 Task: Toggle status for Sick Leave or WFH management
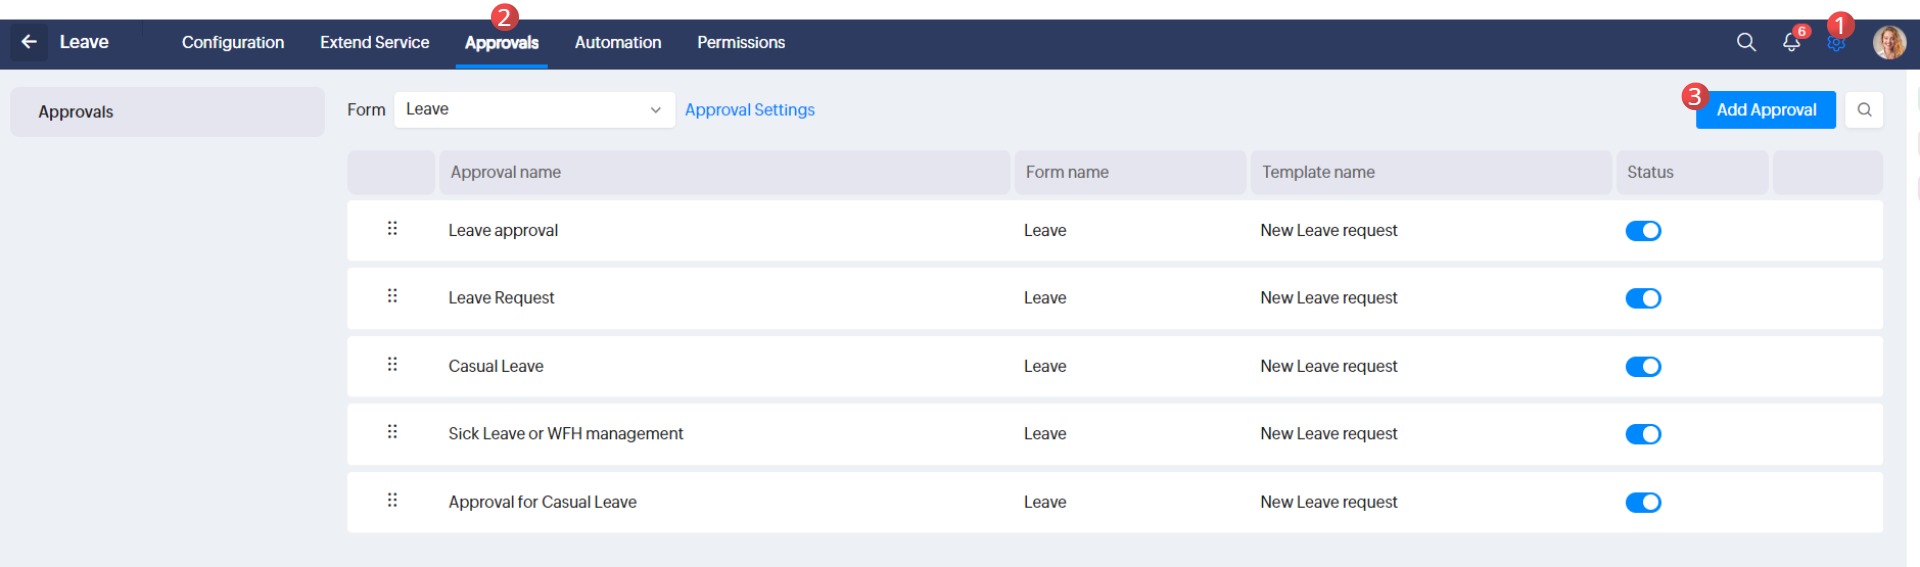click(1643, 434)
